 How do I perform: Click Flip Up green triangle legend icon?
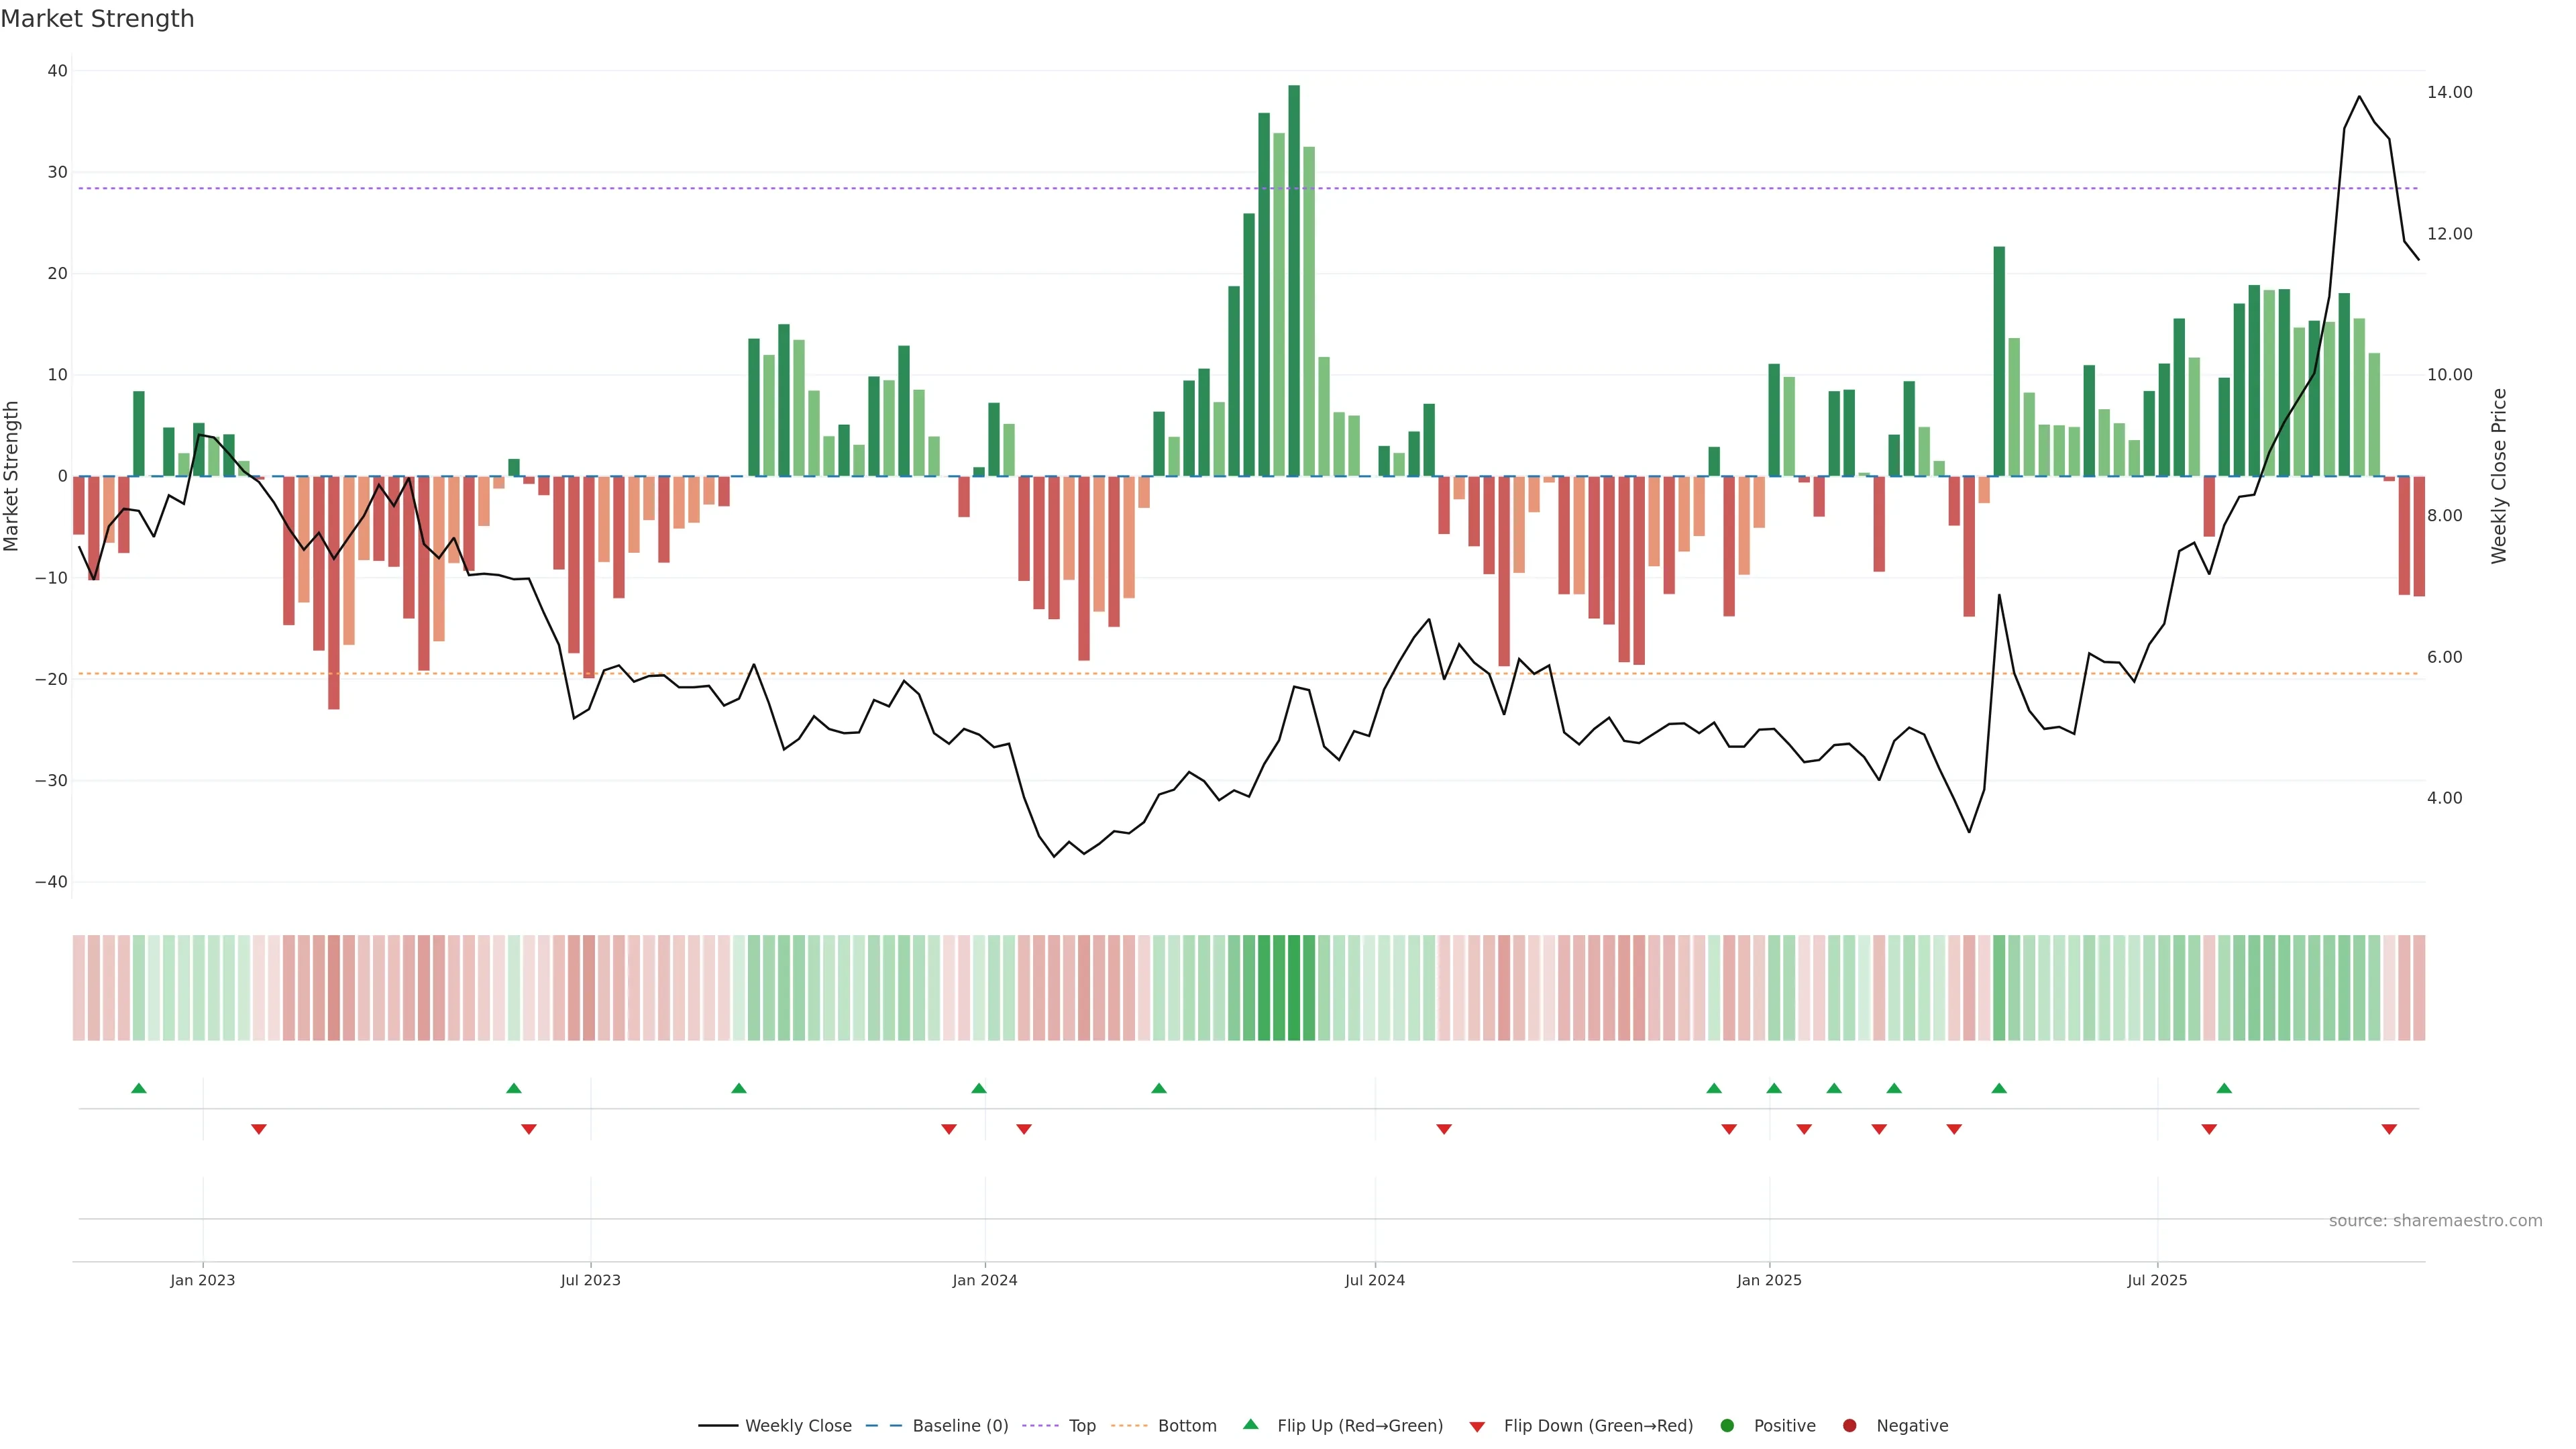[1250, 1425]
